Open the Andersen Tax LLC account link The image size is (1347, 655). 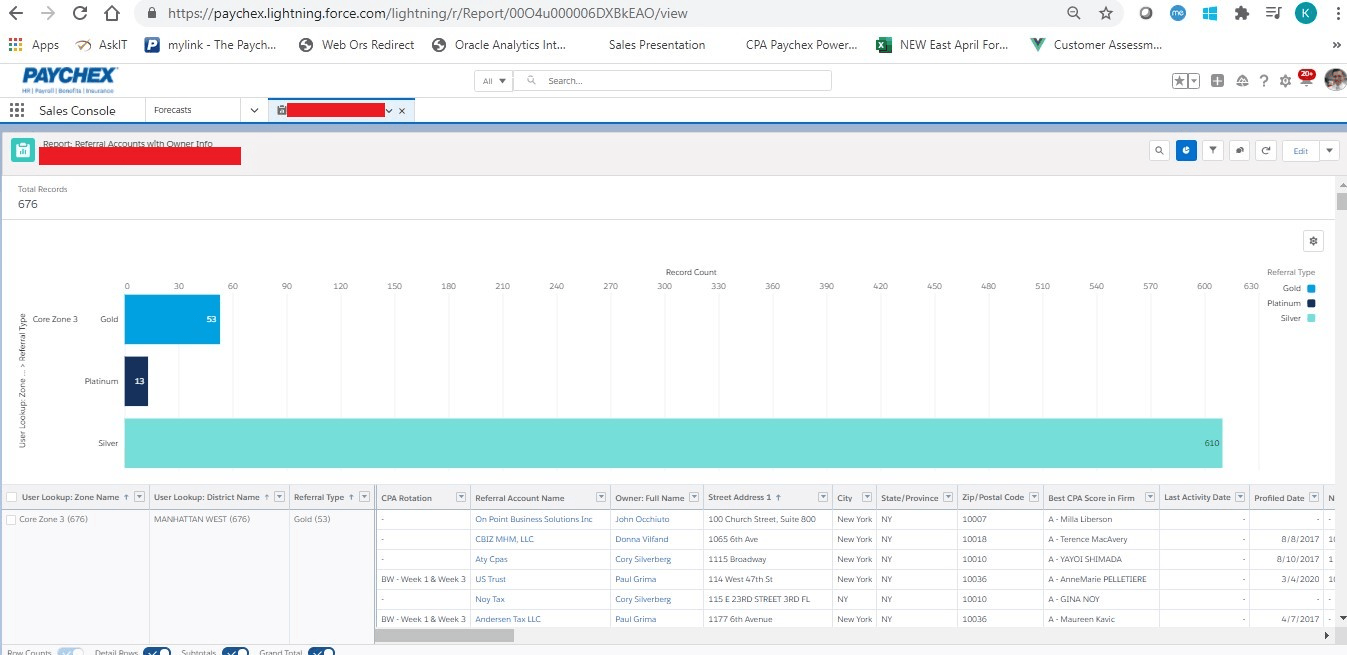point(508,619)
